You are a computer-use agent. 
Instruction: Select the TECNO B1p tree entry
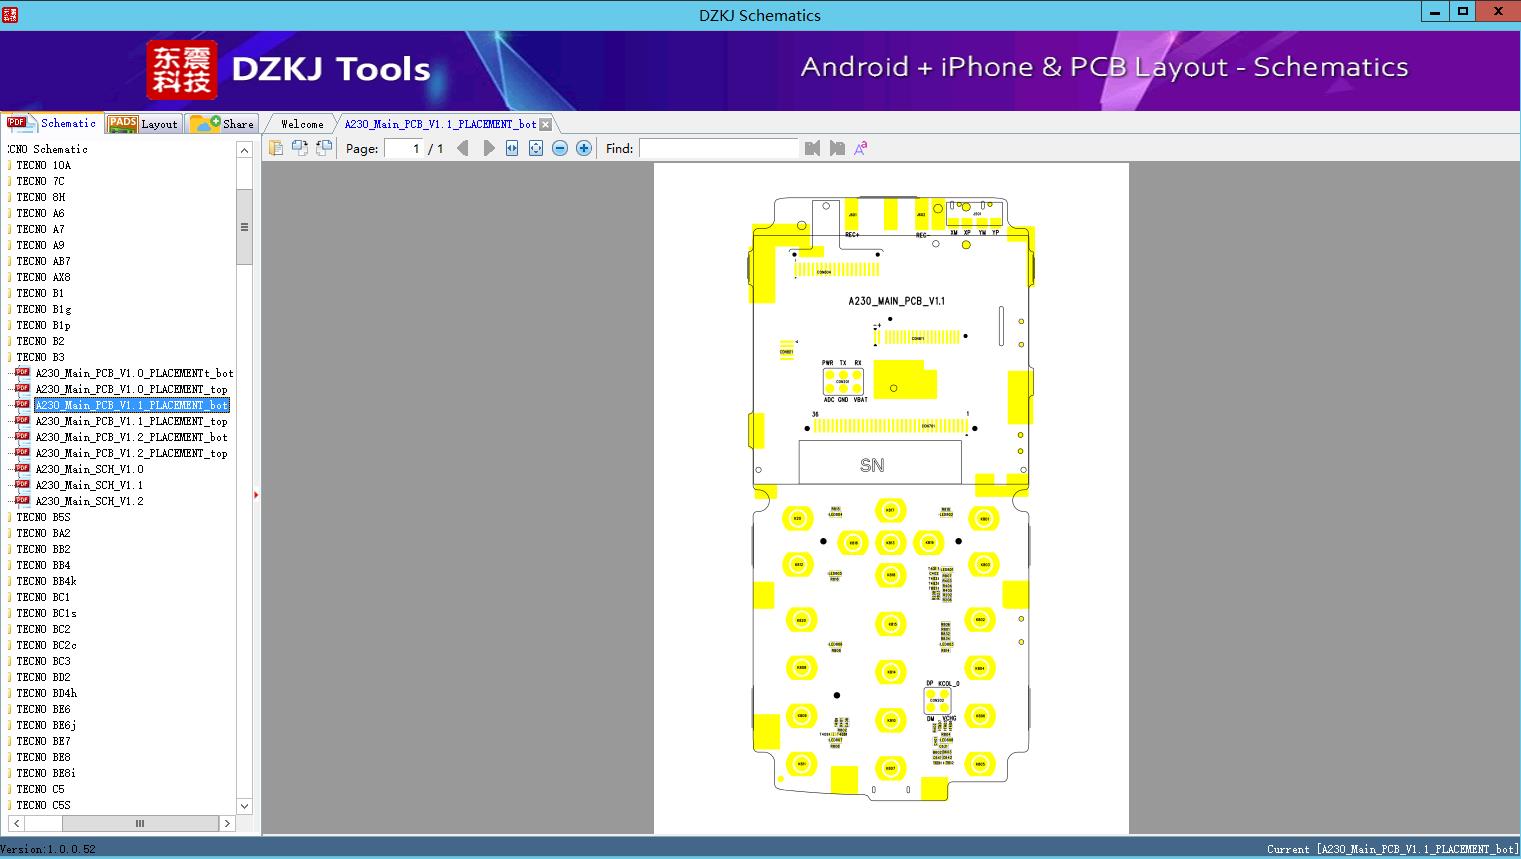(x=44, y=325)
